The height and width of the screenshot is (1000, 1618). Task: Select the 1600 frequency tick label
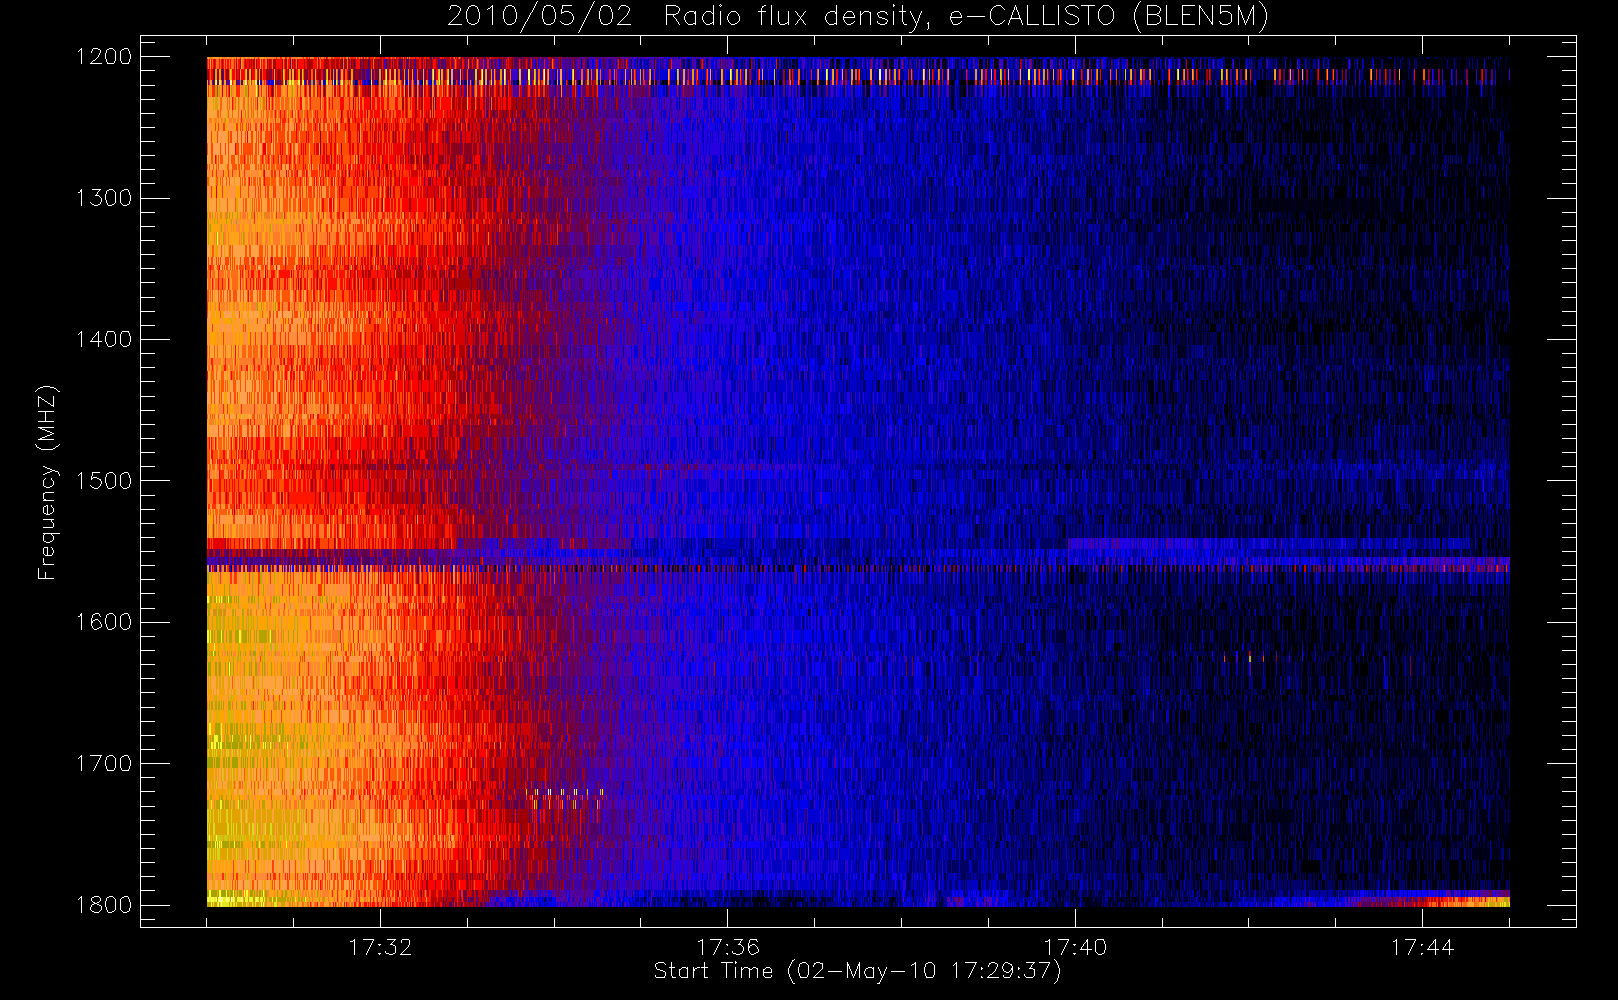point(104,622)
